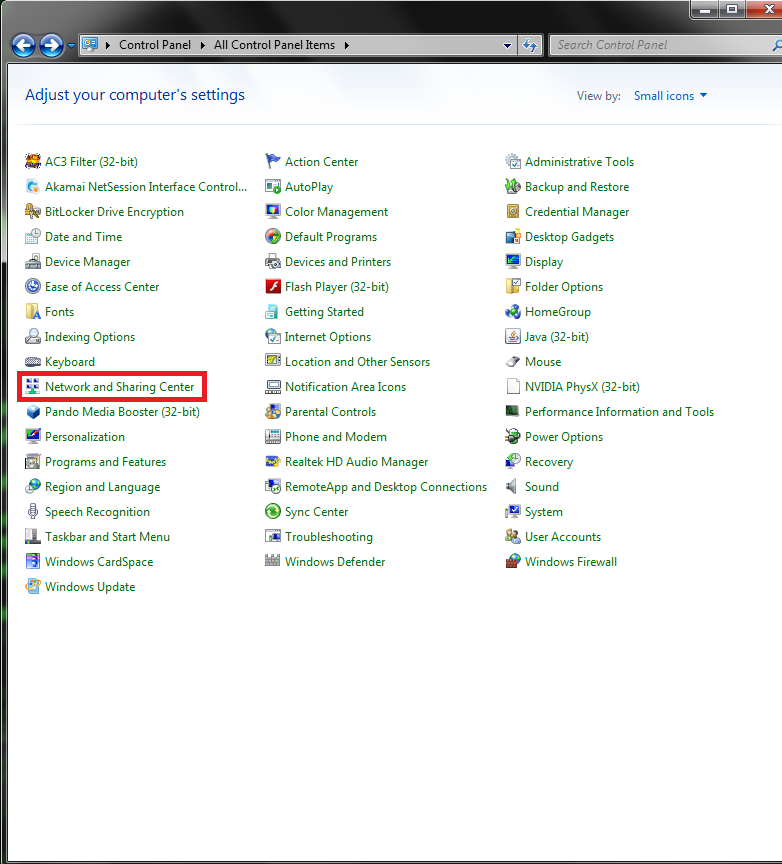The width and height of the screenshot is (782, 864).
Task: Open Location and Other Sensors link
Action: [x=357, y=361]
